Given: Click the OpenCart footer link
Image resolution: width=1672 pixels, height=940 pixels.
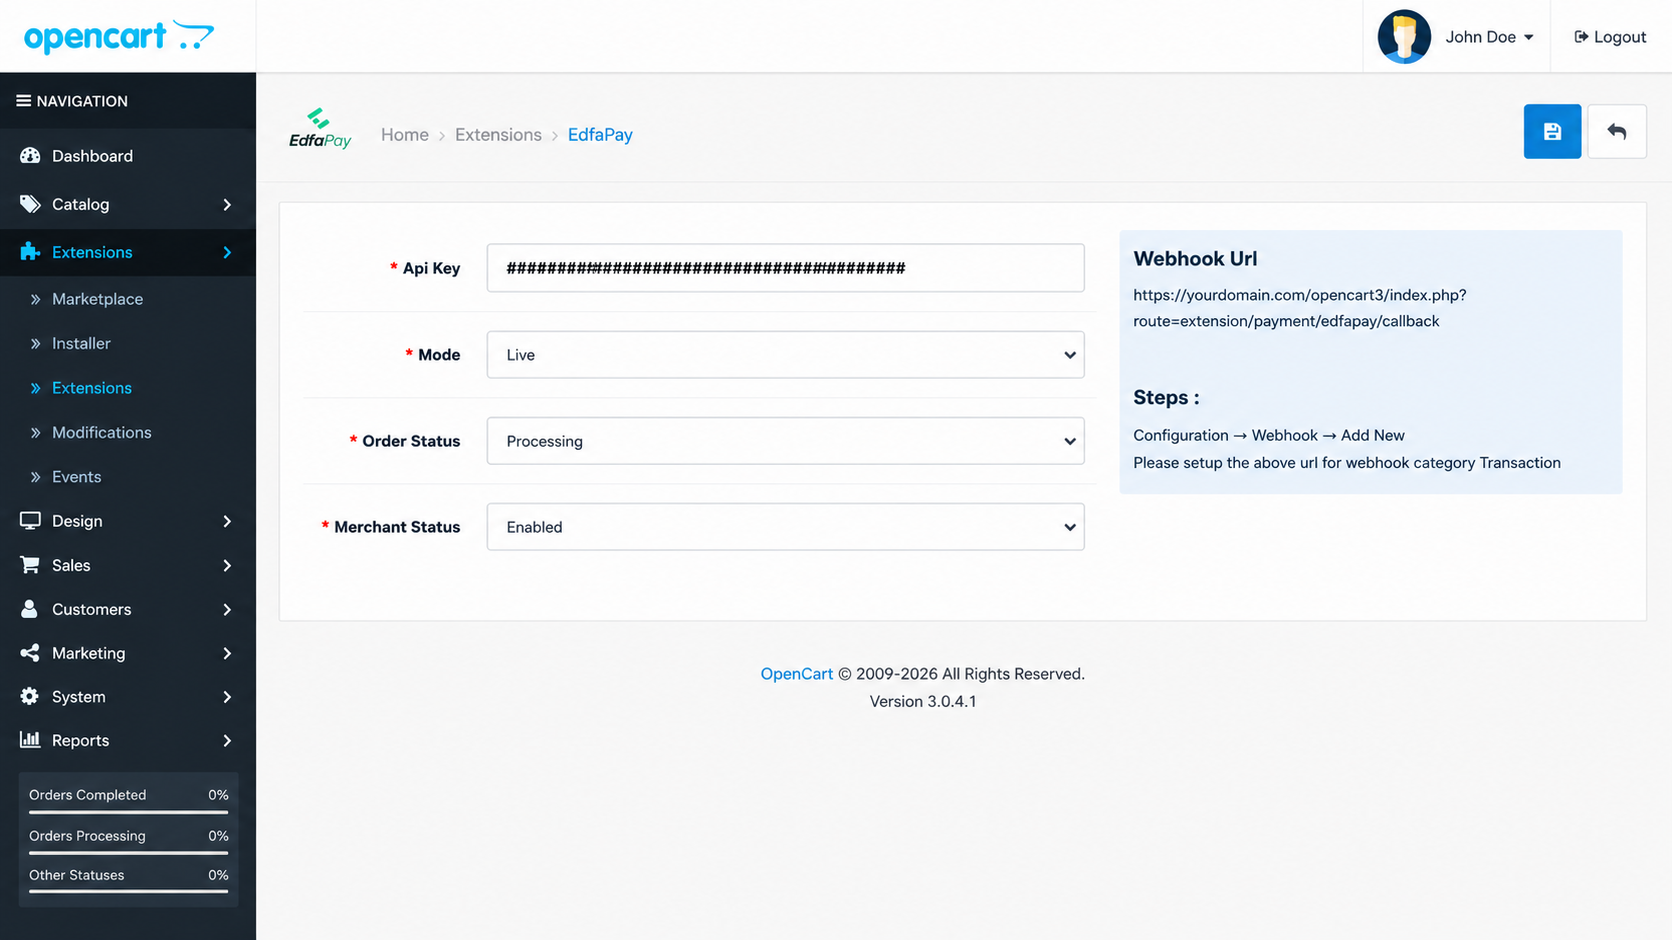Looking at the screenshot, I should pyautogui.click(x=796, y=674).
